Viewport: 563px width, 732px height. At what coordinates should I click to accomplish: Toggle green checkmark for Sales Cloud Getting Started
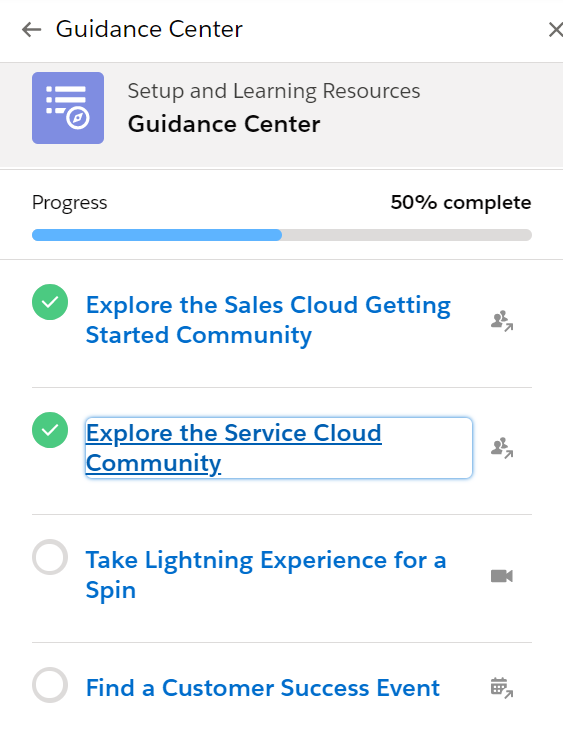click(x=50, y=302)
